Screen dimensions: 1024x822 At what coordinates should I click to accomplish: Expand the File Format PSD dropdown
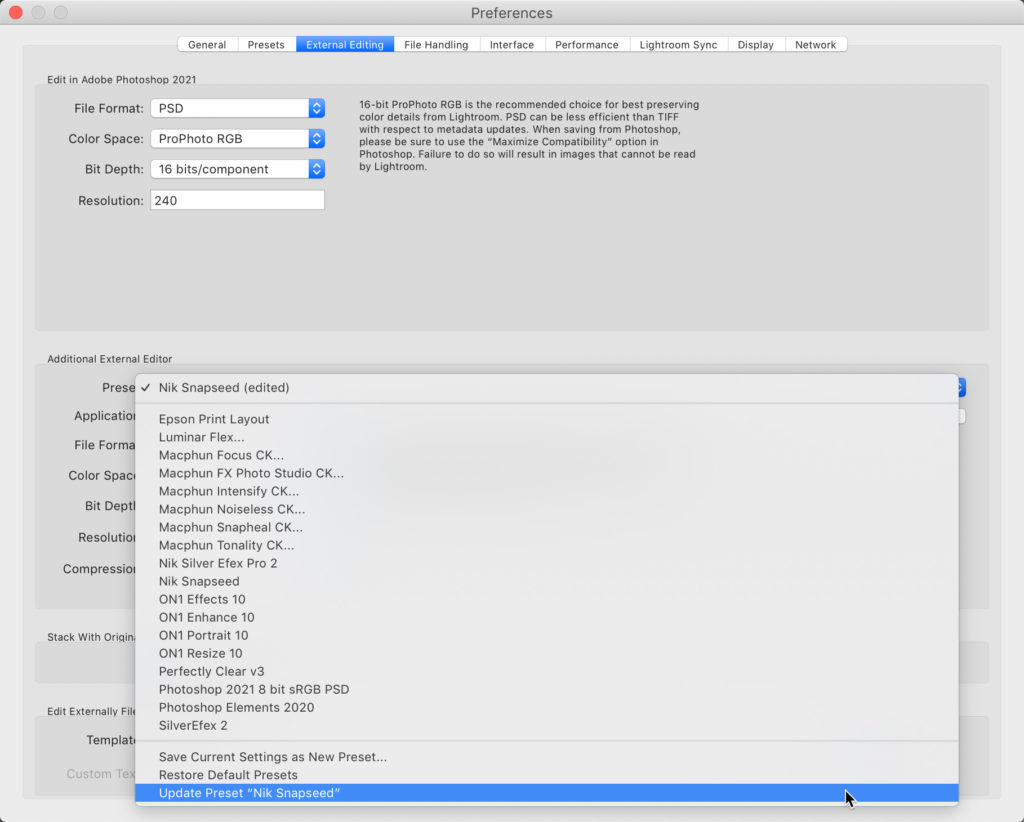237,108
